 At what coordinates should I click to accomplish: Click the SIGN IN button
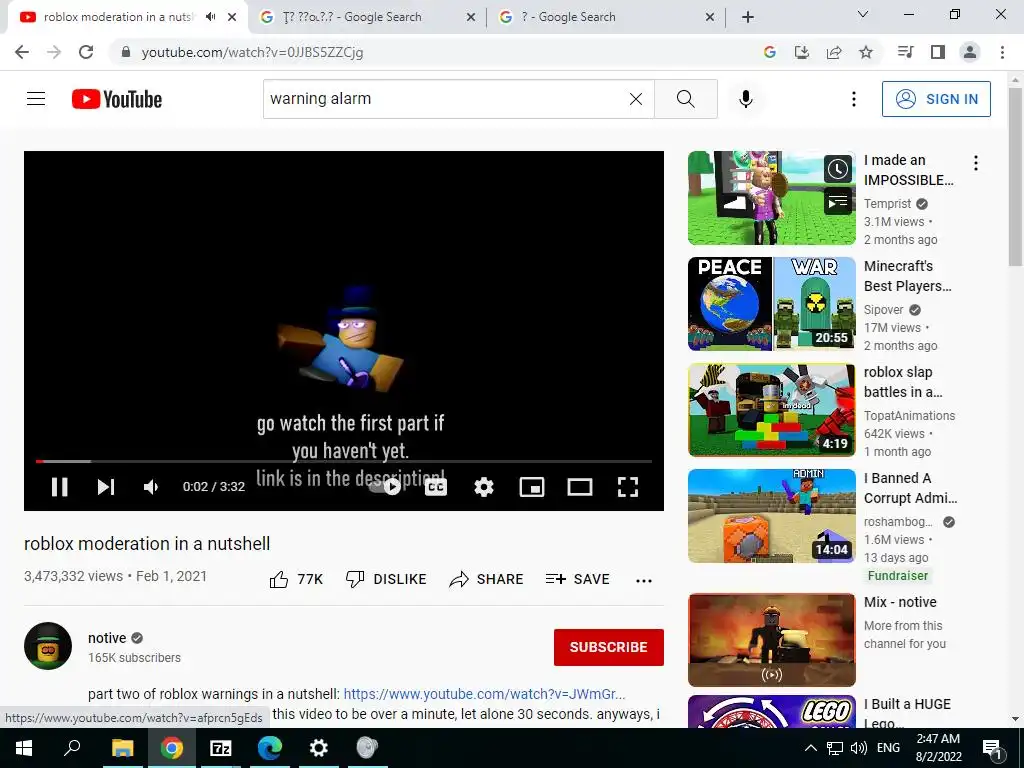coord(936,99)
